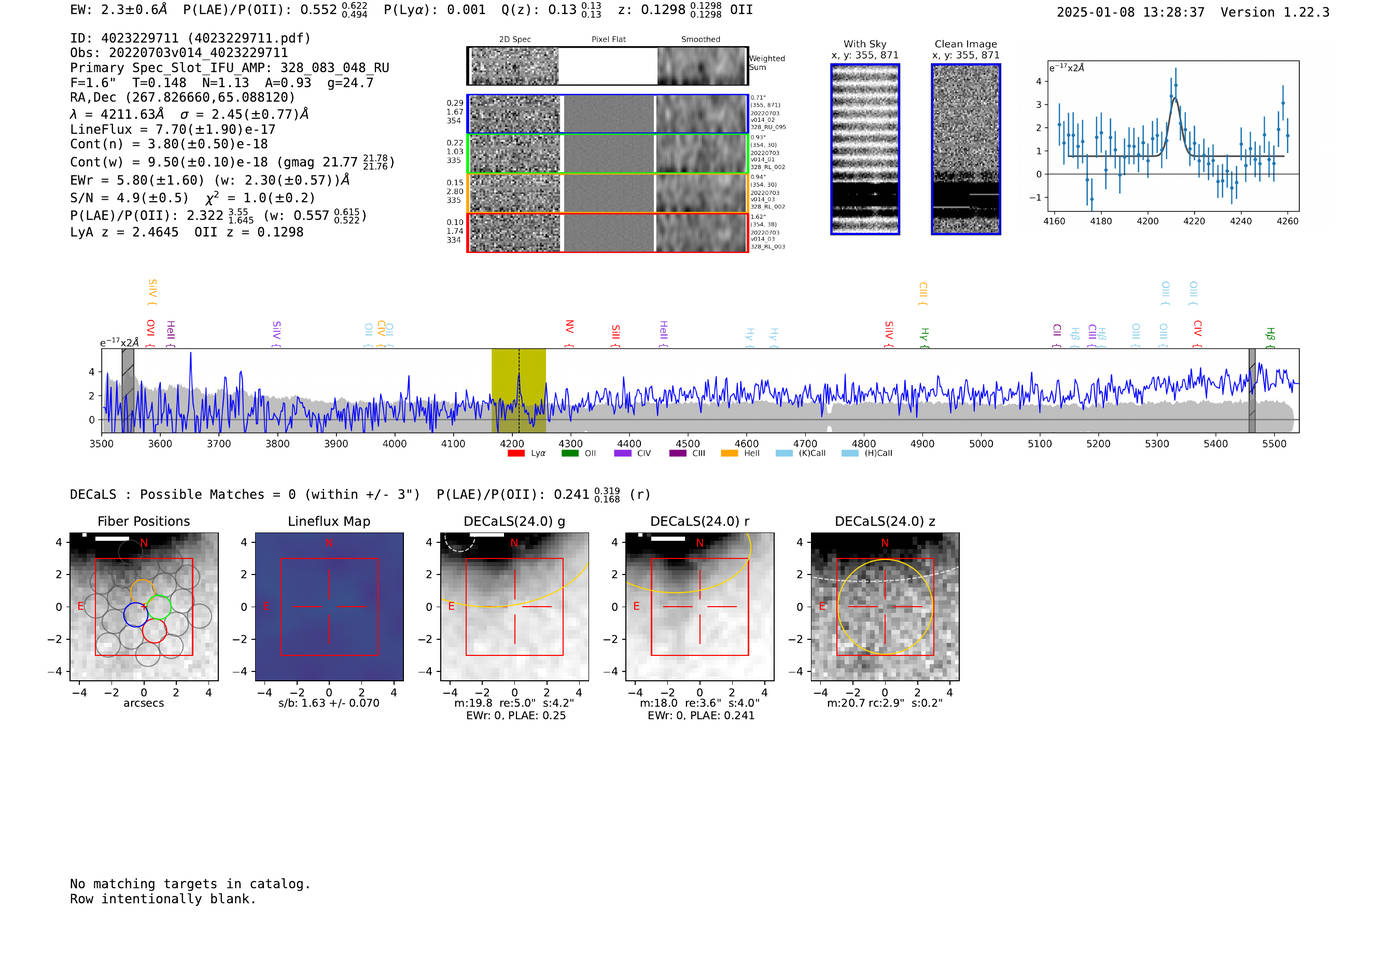Open the DECaLS(24.0) g image
Image resolution: width=1400 pixels, height=953 pixels.
click(x=514, y=606)
